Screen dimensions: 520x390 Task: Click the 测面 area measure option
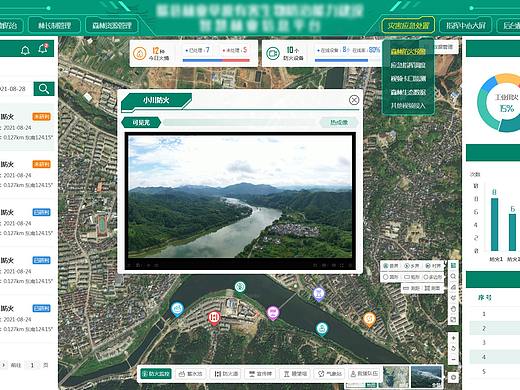pyautogui.click(x=433, y=288)
